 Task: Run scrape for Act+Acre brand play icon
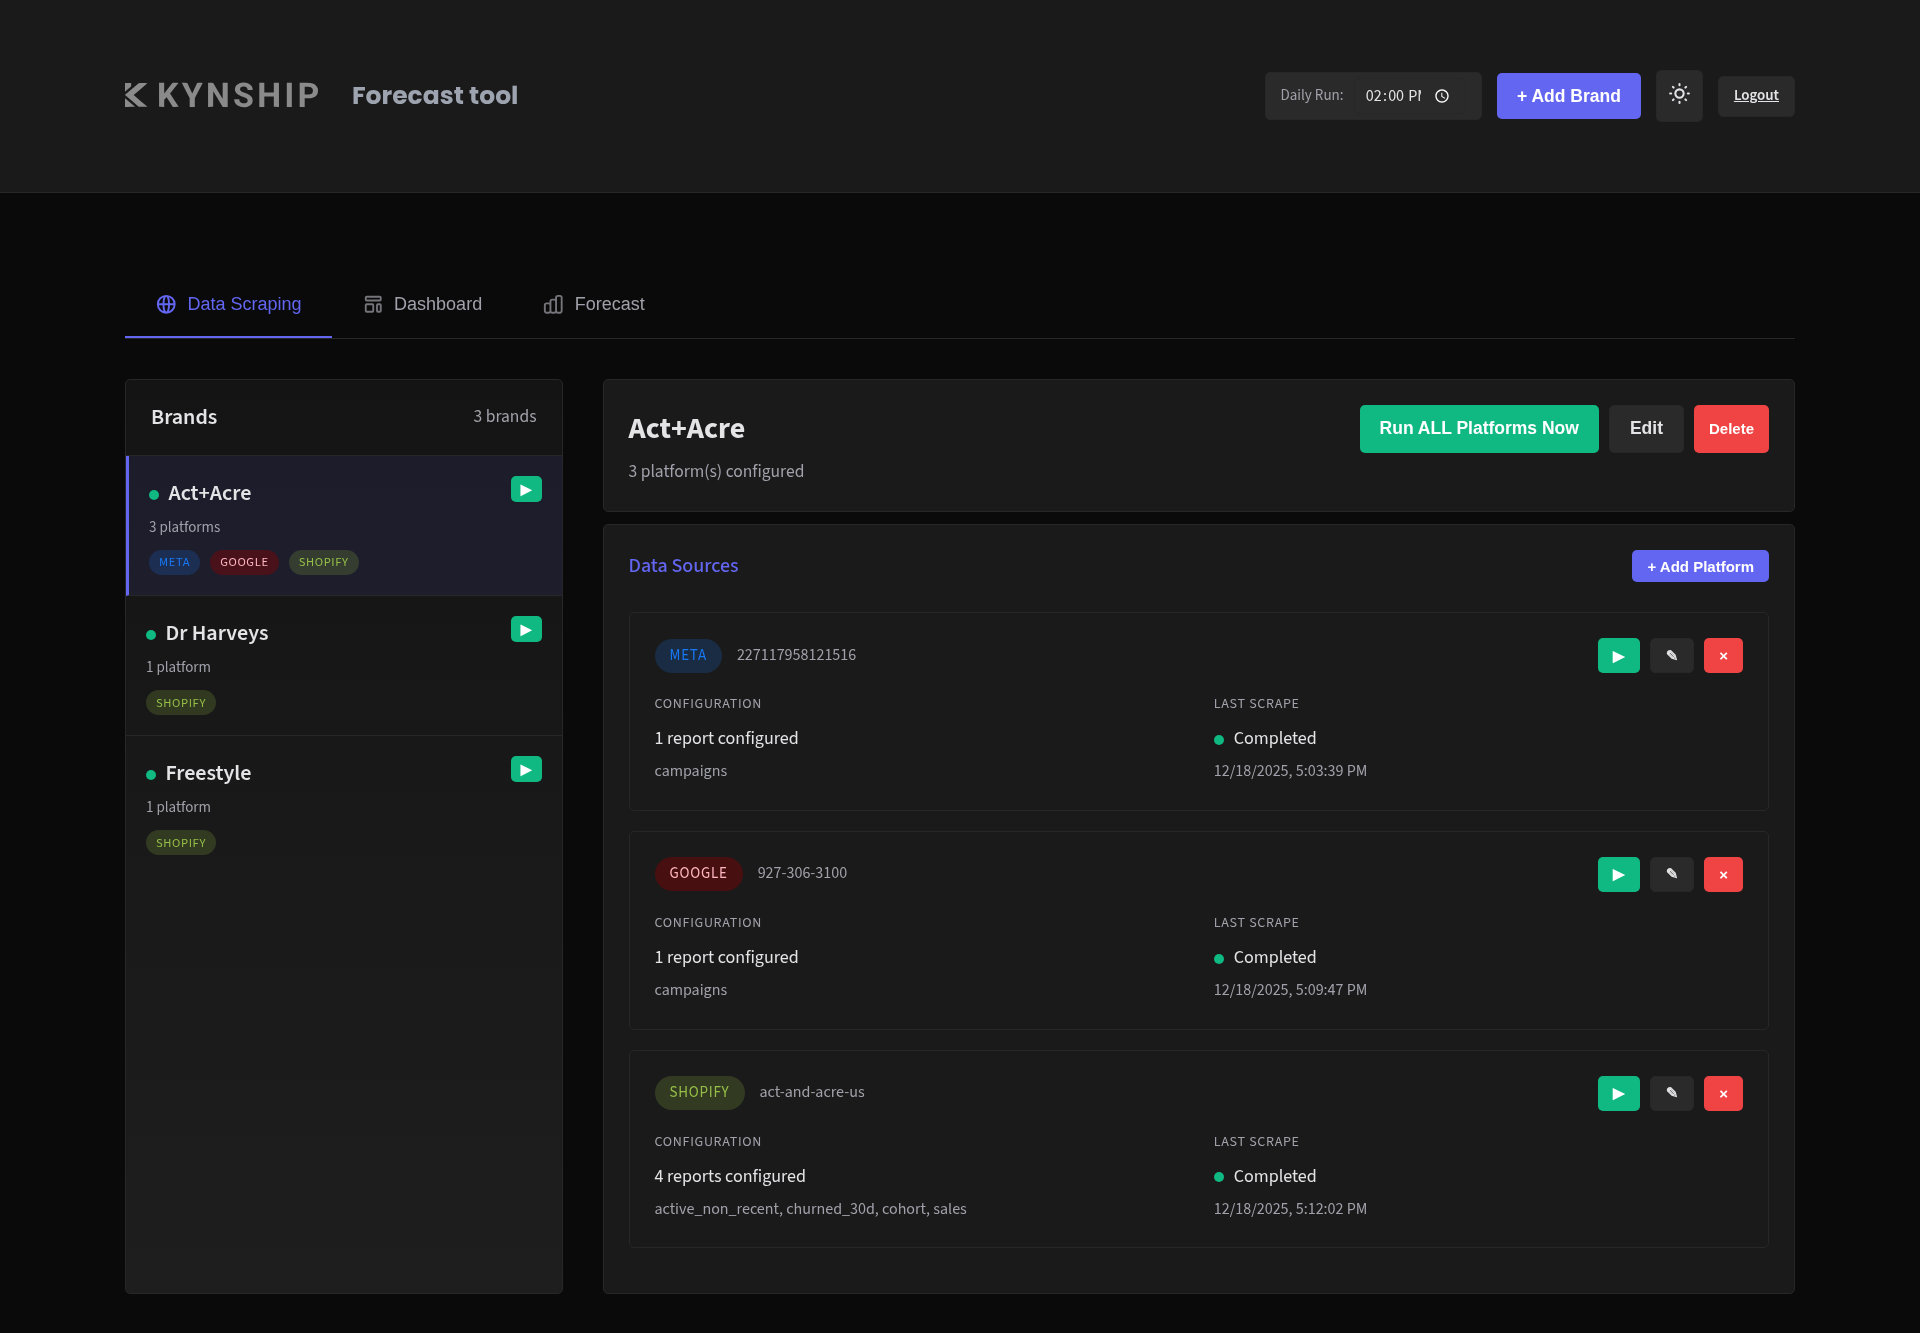tap(525, 489)
